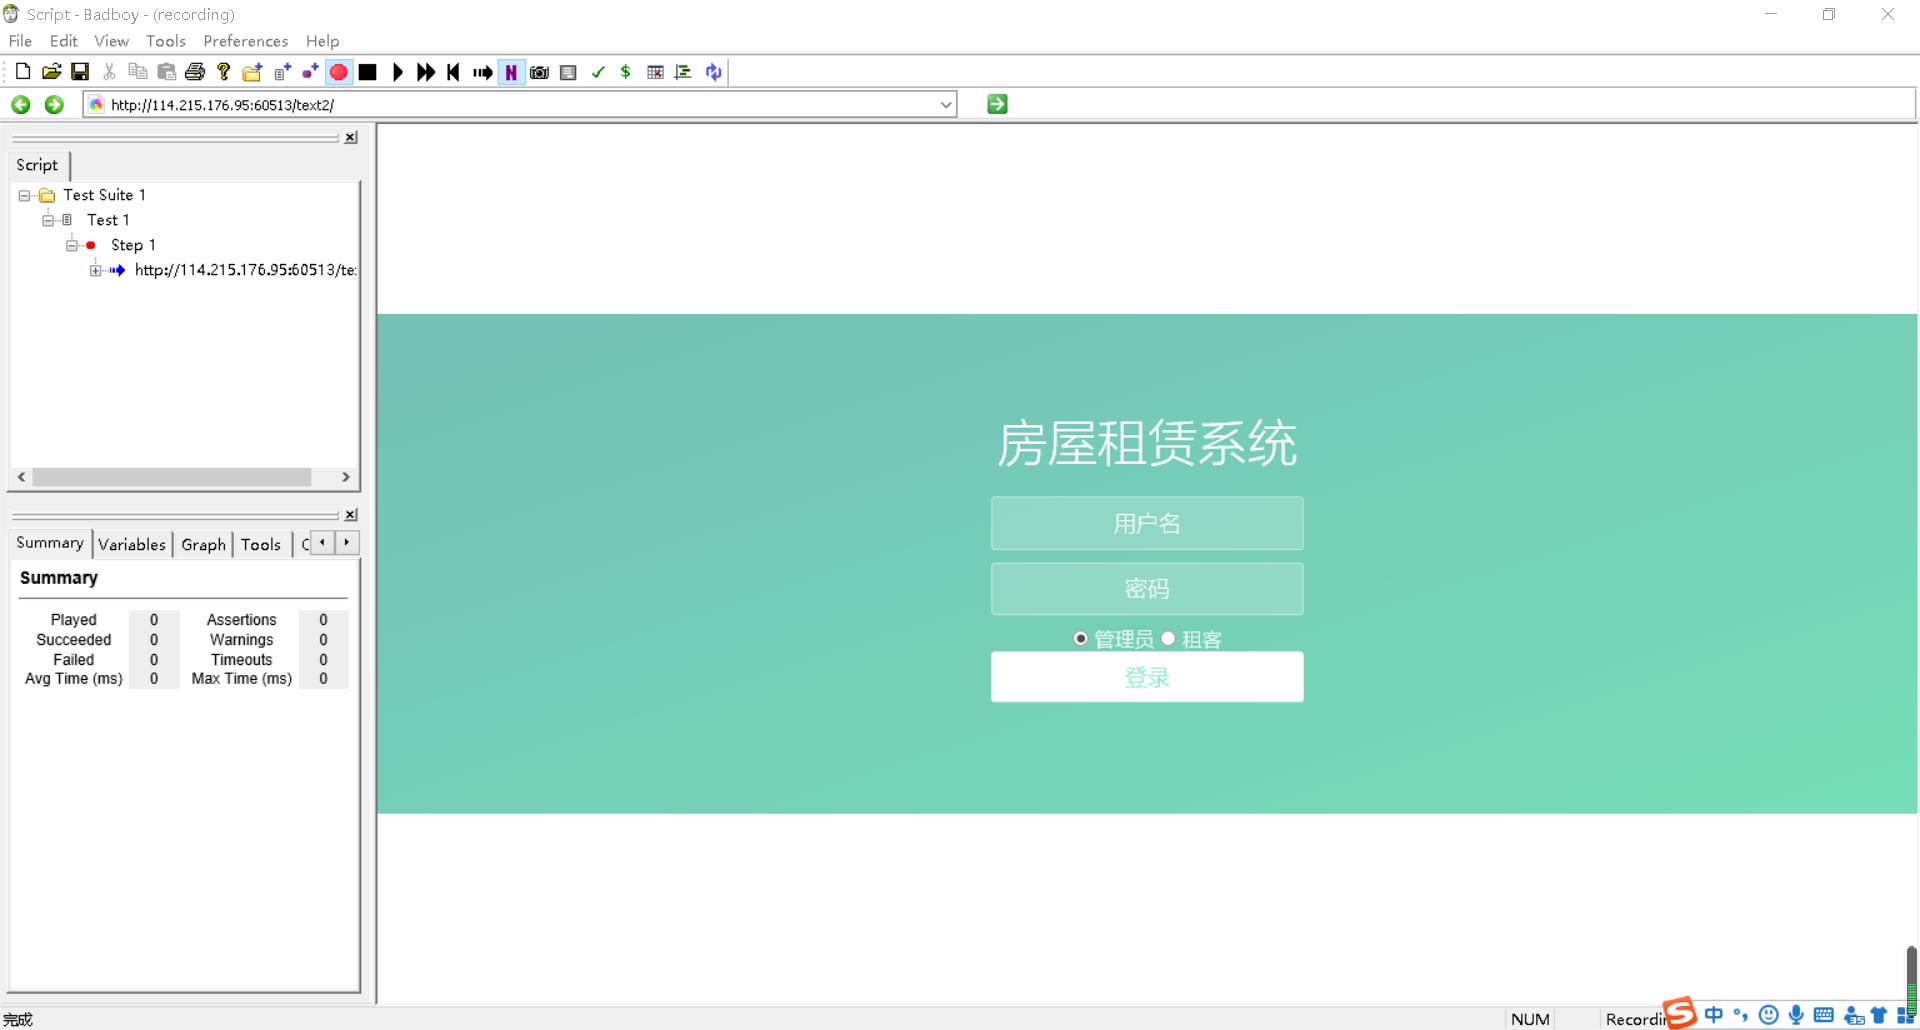Open the File menu
Viewport: 1920px width, 1030px height.
(x=20, y=41)
